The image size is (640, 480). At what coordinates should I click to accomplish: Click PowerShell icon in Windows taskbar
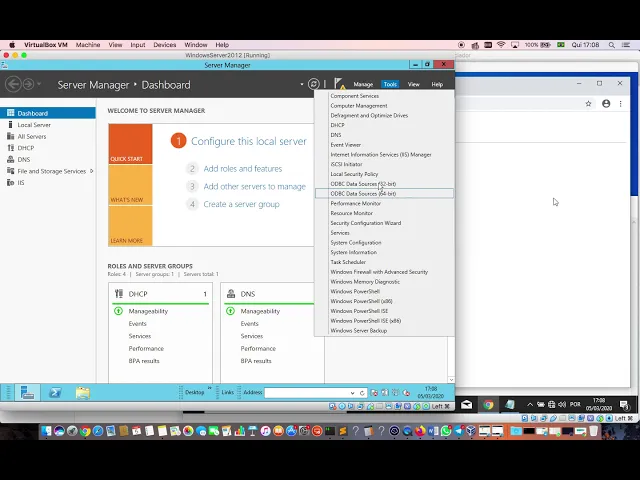(x=55, y=393)
